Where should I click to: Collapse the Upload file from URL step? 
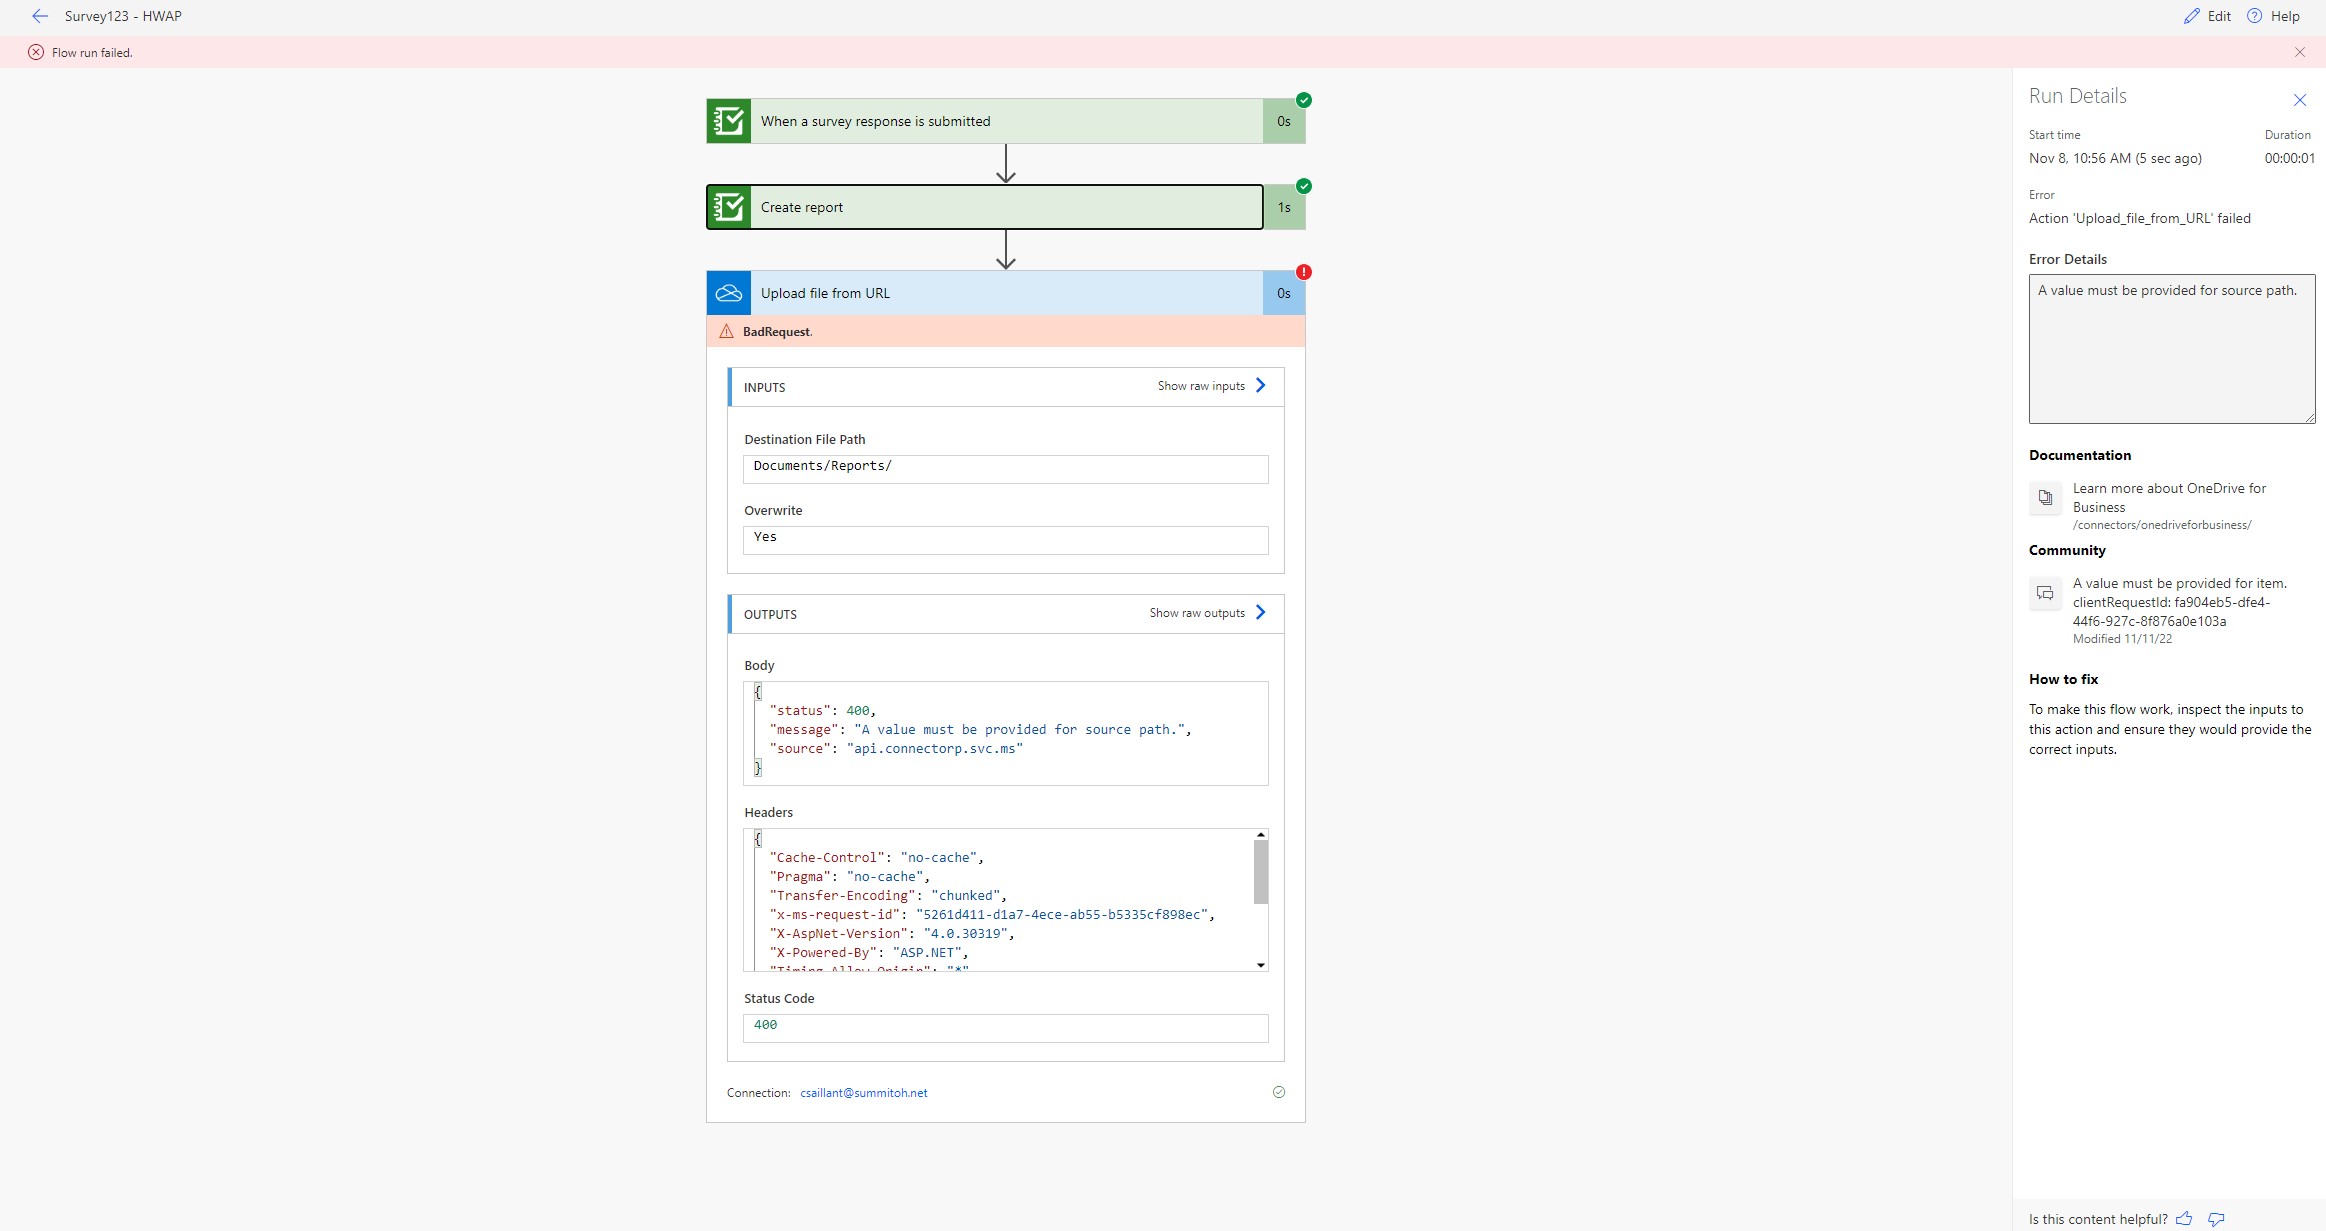point(1006,293)
